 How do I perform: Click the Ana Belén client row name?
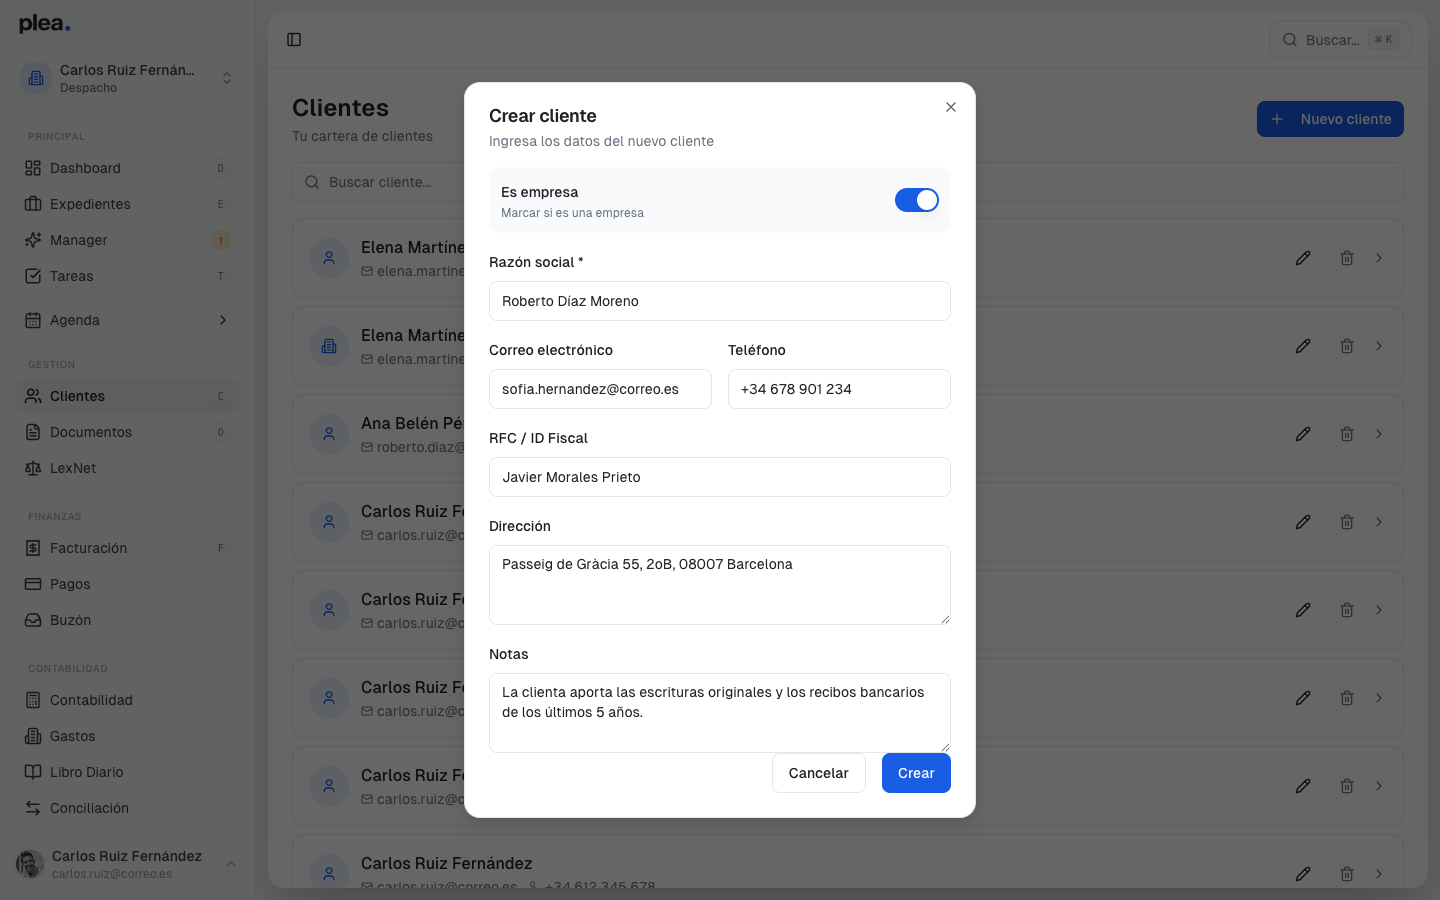(x=412, y=423)
